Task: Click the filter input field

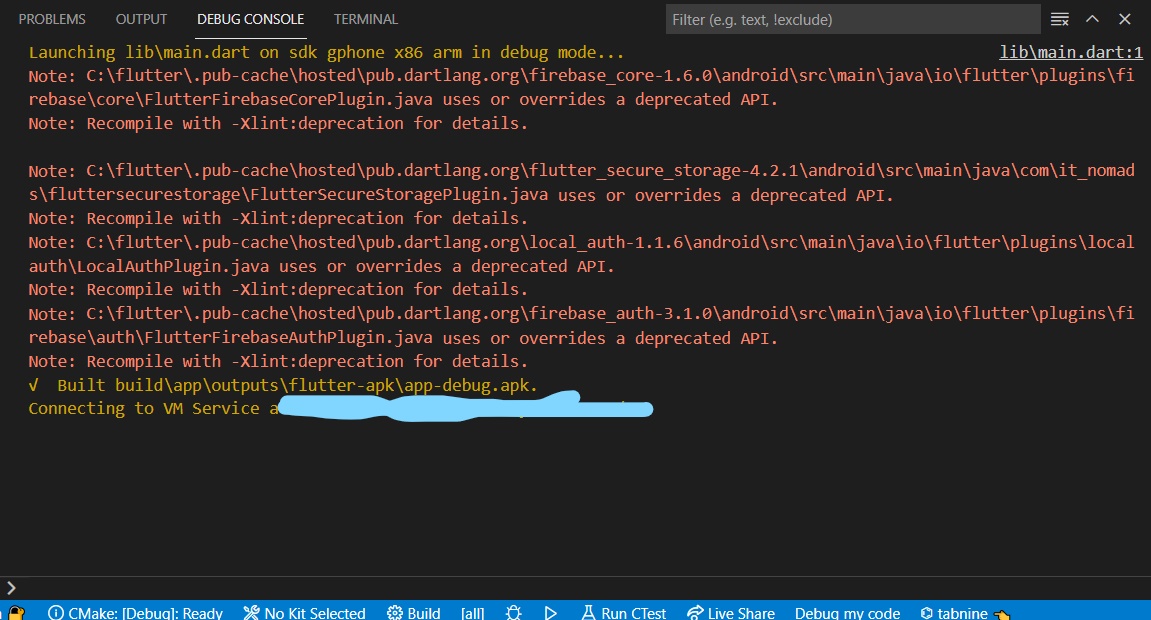Action: click(853, 19)
